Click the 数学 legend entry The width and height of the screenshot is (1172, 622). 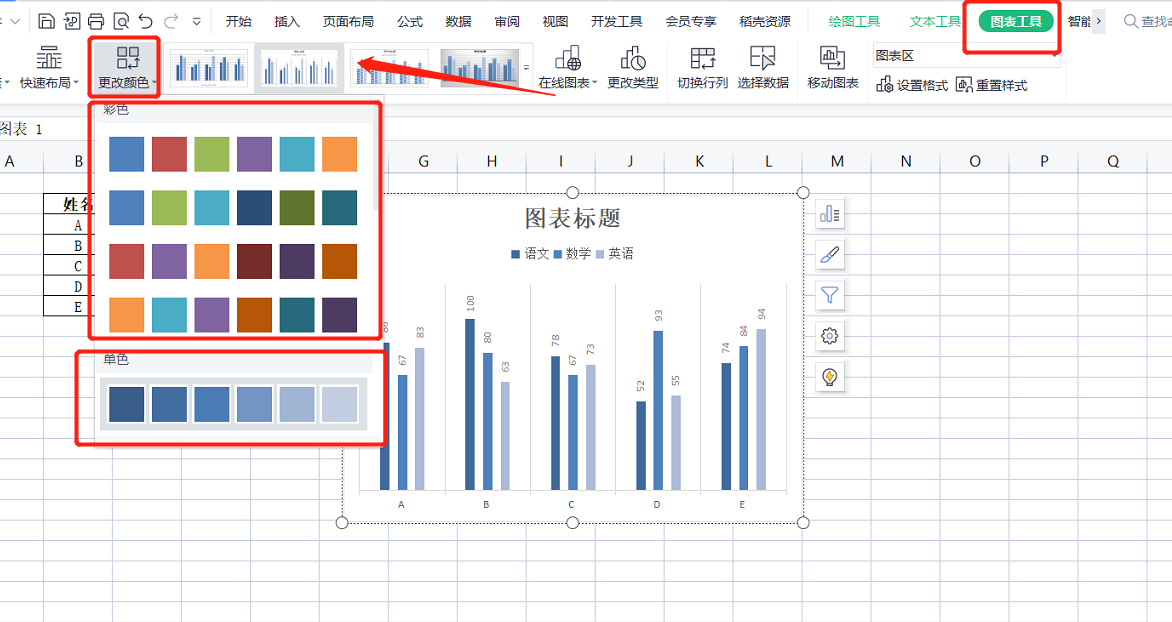[573, 253]
